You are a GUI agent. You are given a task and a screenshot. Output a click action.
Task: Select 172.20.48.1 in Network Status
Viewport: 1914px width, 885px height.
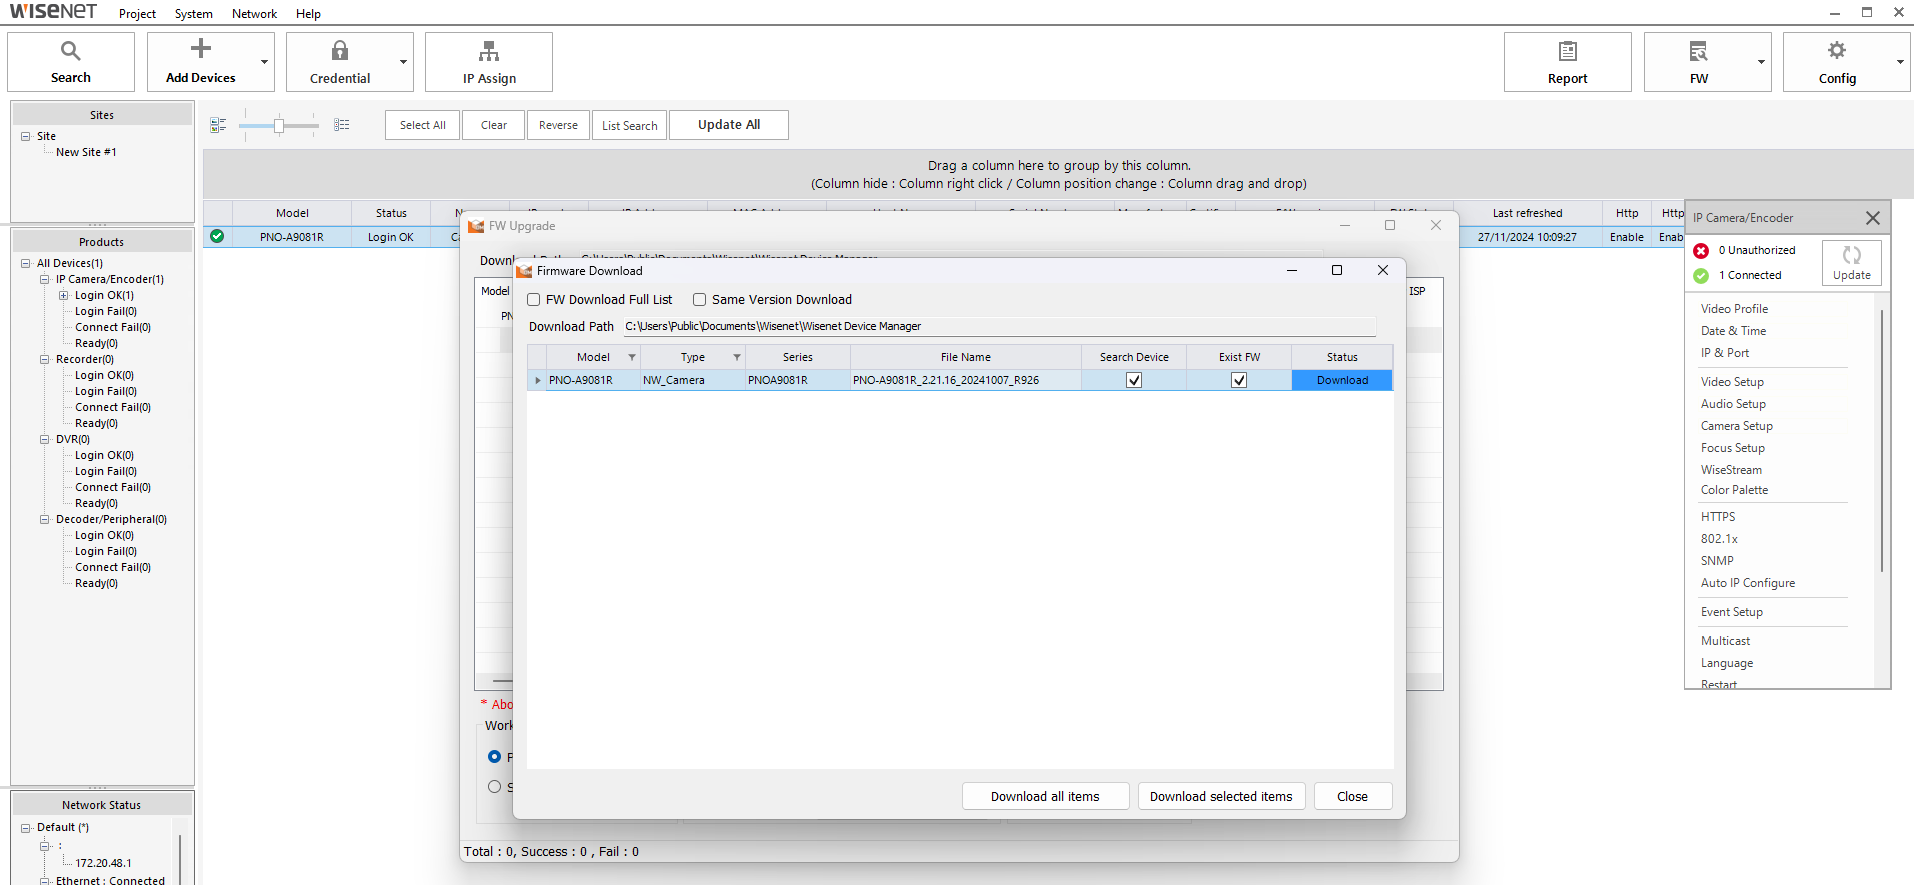tap(103, 863)
